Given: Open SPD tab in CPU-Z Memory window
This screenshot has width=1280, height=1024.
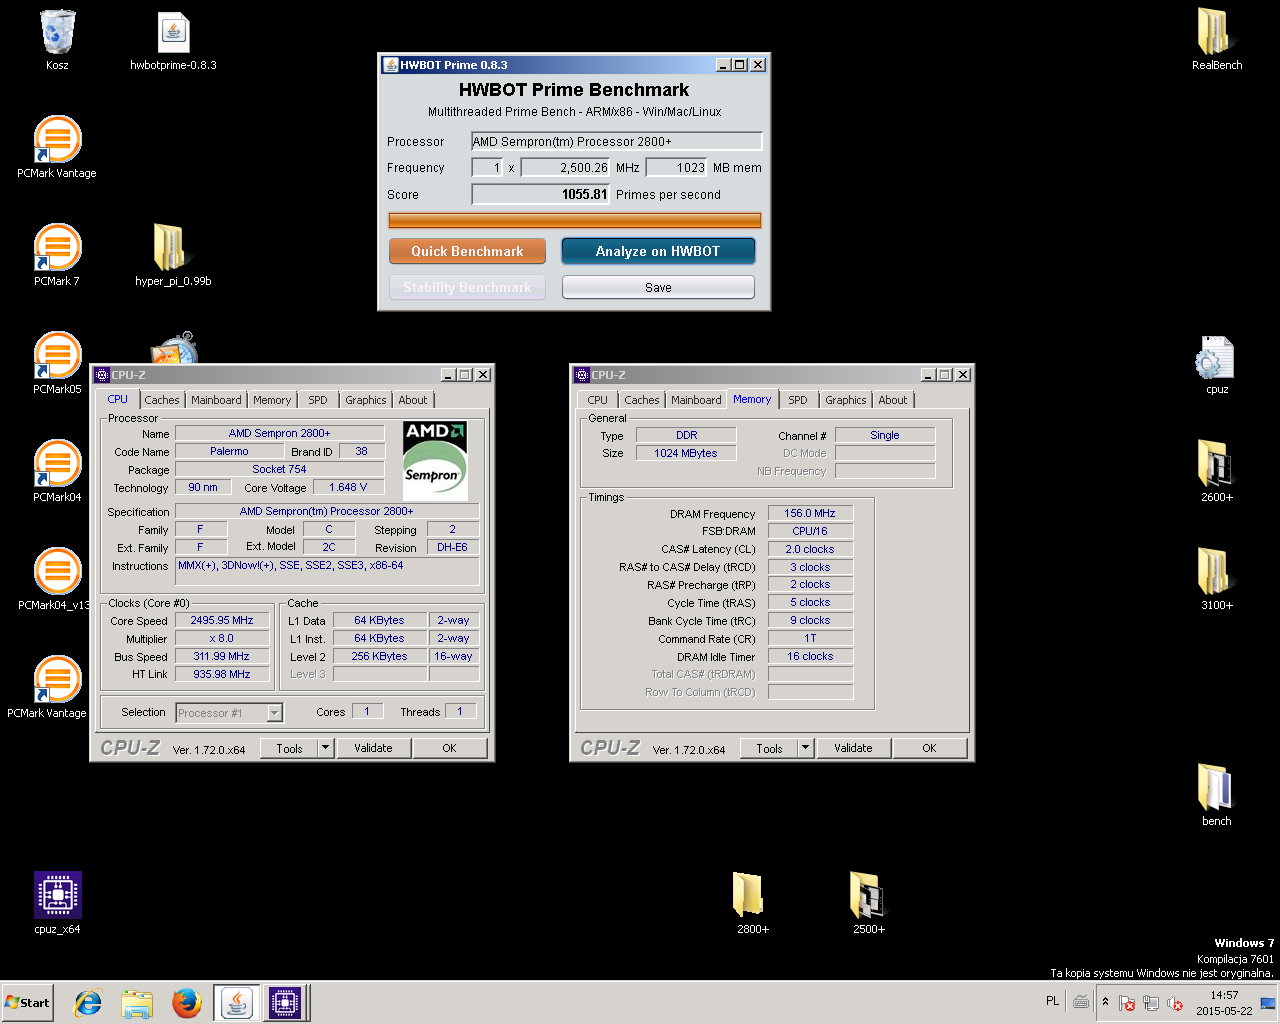Looking at the screenshot, I should tap(797, 400).
